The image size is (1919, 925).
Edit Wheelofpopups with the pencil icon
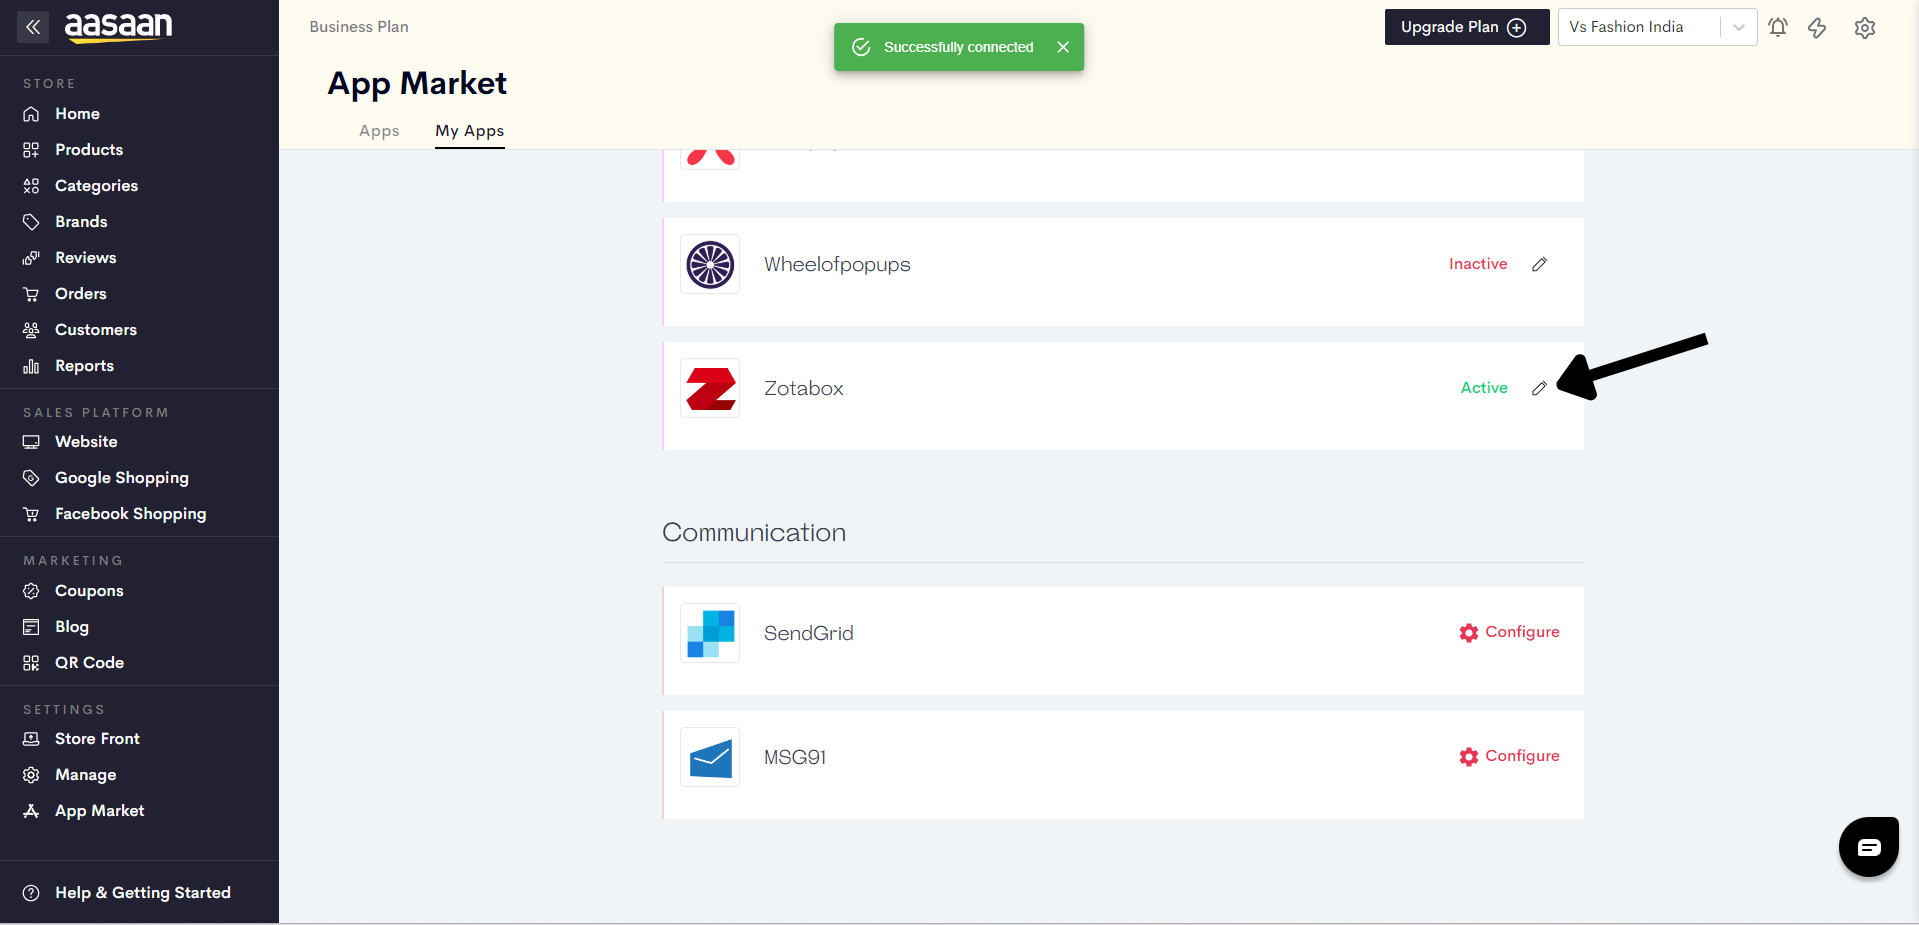tap(1540, 264)
